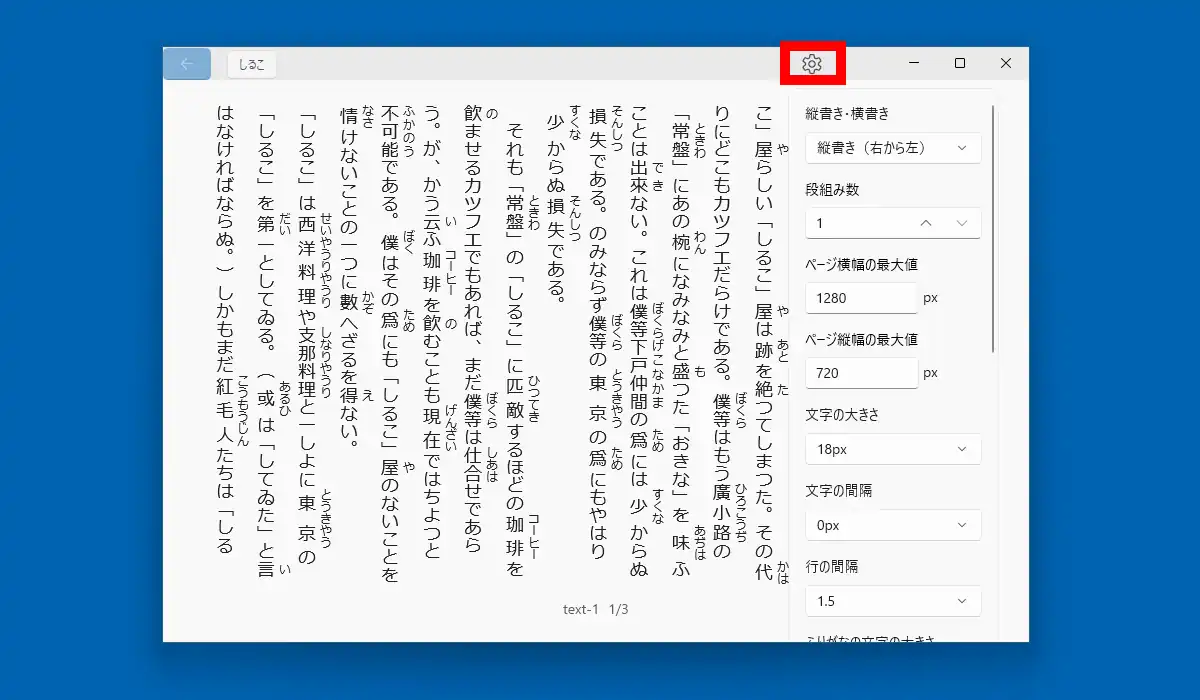Click the page indicator text-1 1/3
The image size is (1200, 700).
596,608
